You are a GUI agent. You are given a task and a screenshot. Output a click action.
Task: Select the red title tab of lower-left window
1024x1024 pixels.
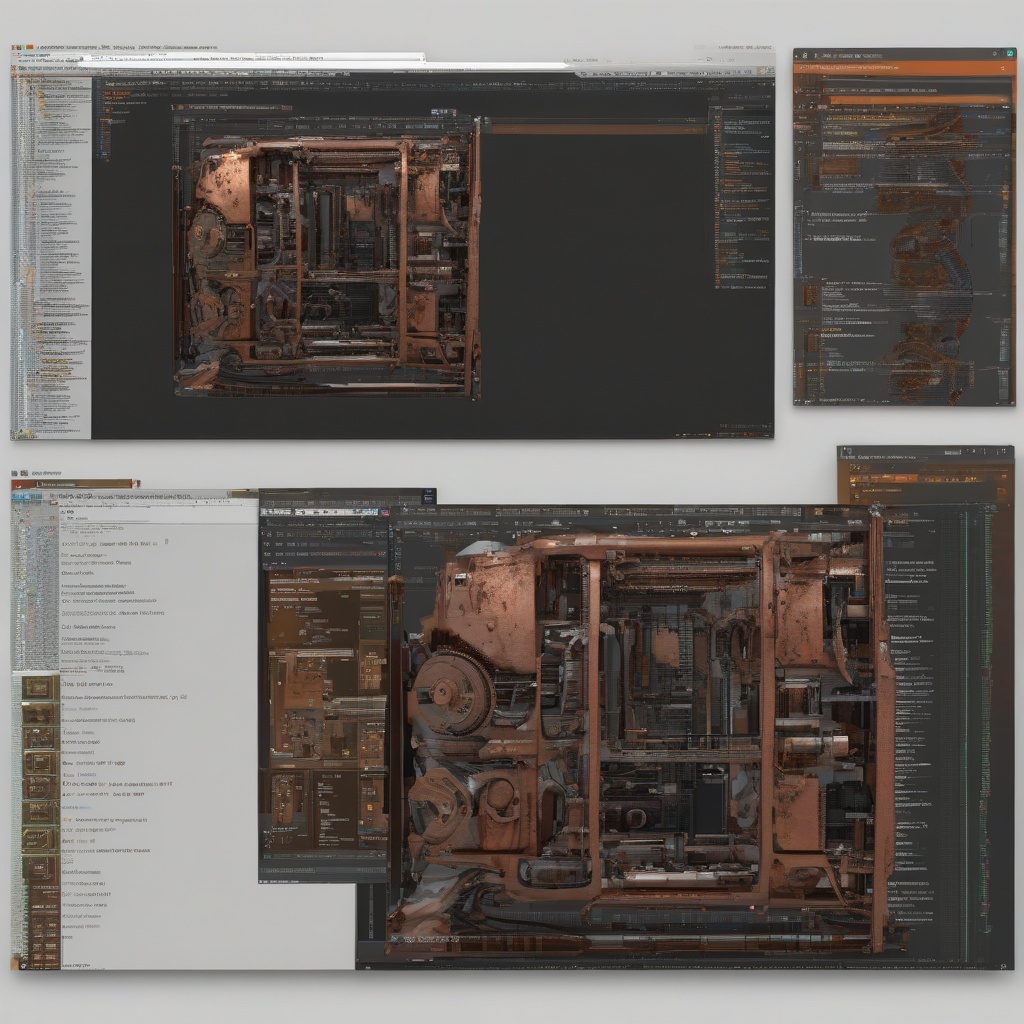click(x=75, y=484)
